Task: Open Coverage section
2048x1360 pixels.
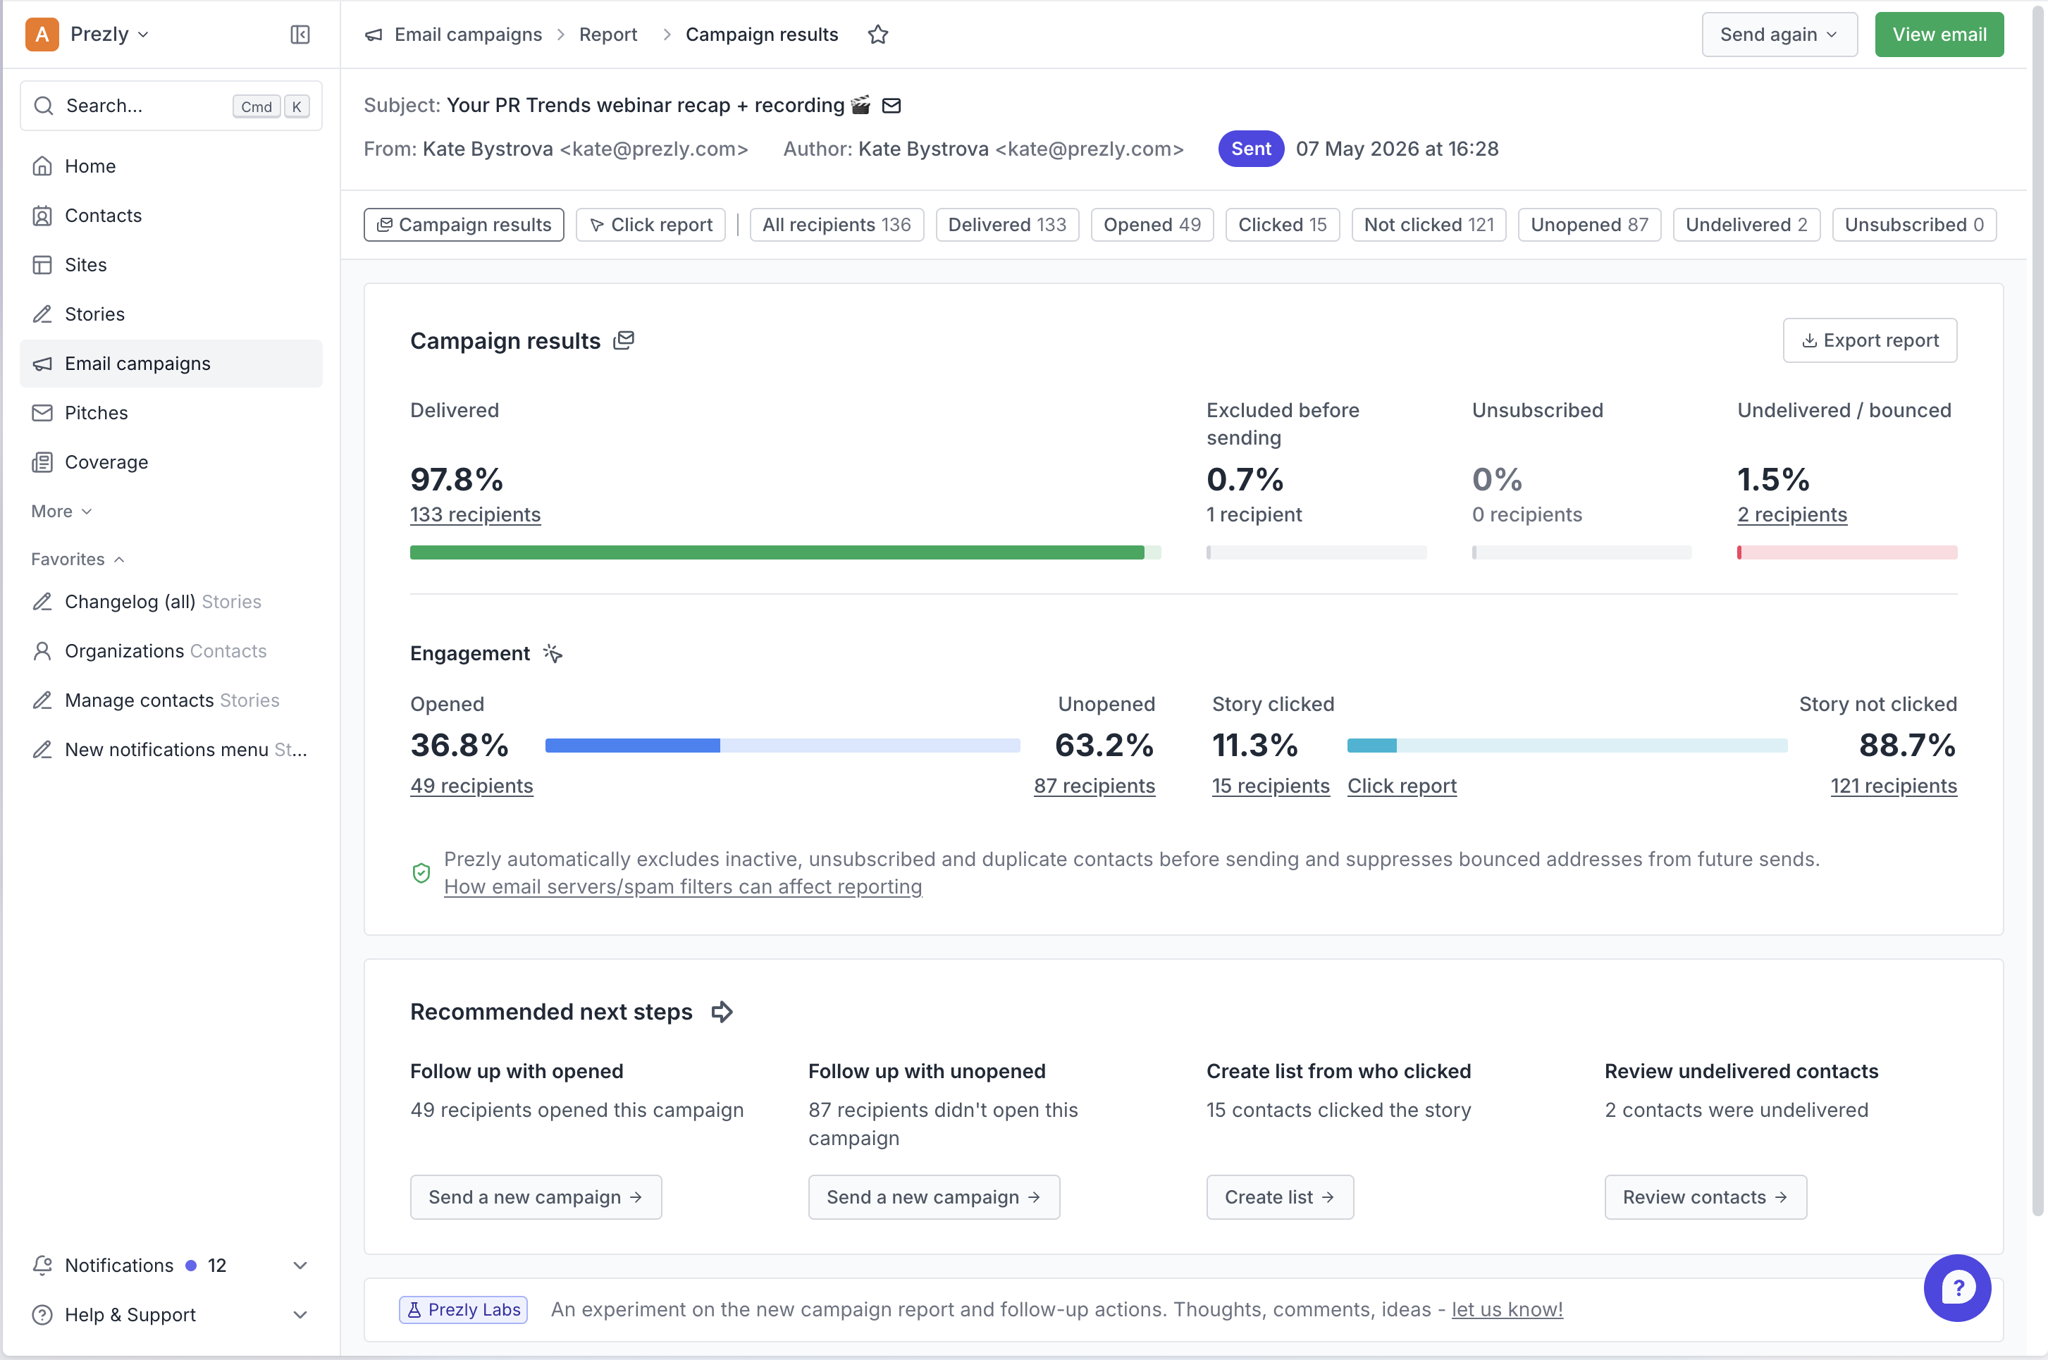Action: coord(171,462)
